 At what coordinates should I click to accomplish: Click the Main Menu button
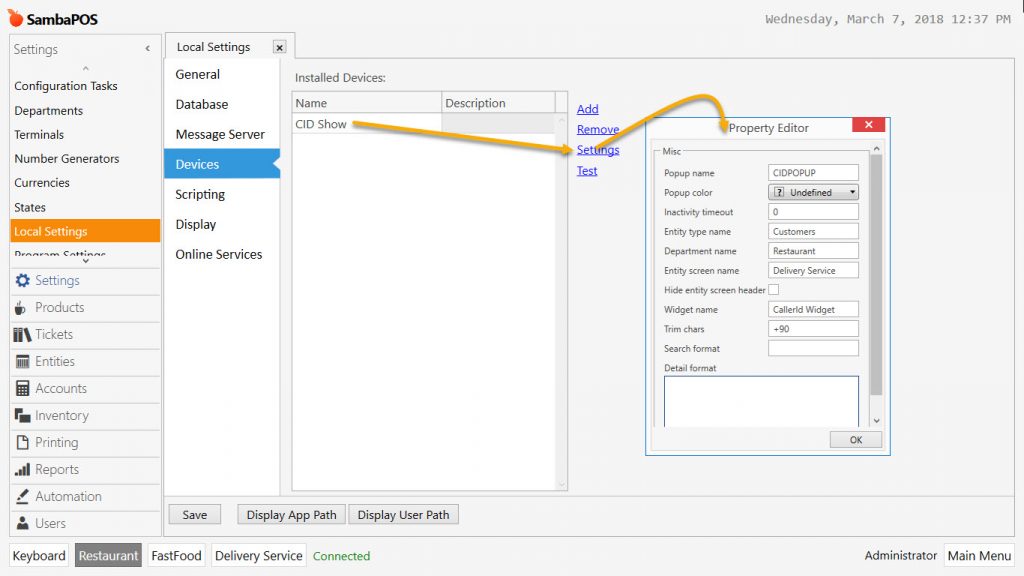(x=979, y=556)
